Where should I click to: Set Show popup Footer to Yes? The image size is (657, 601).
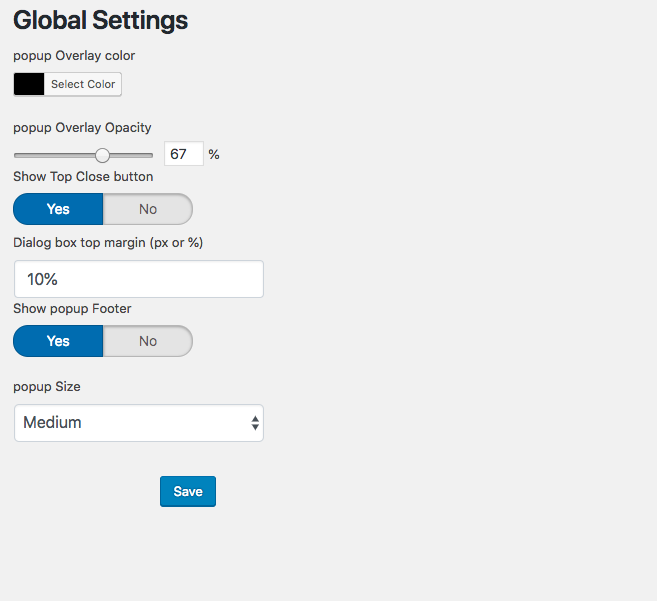(58, 341)
